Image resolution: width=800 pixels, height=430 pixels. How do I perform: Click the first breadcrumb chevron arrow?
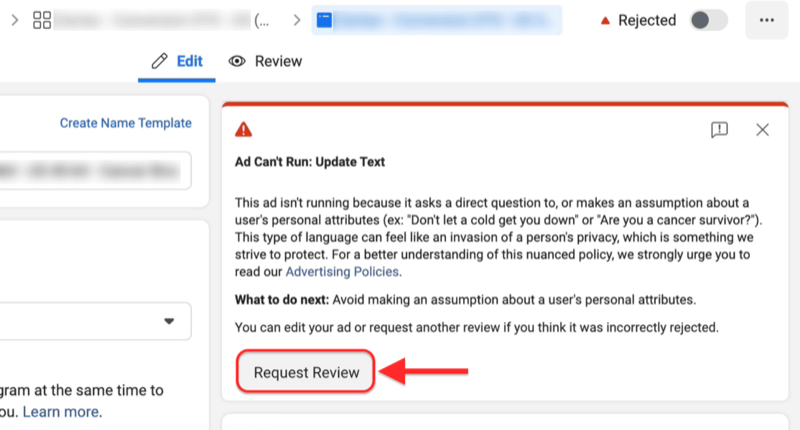tap(11, 20)
